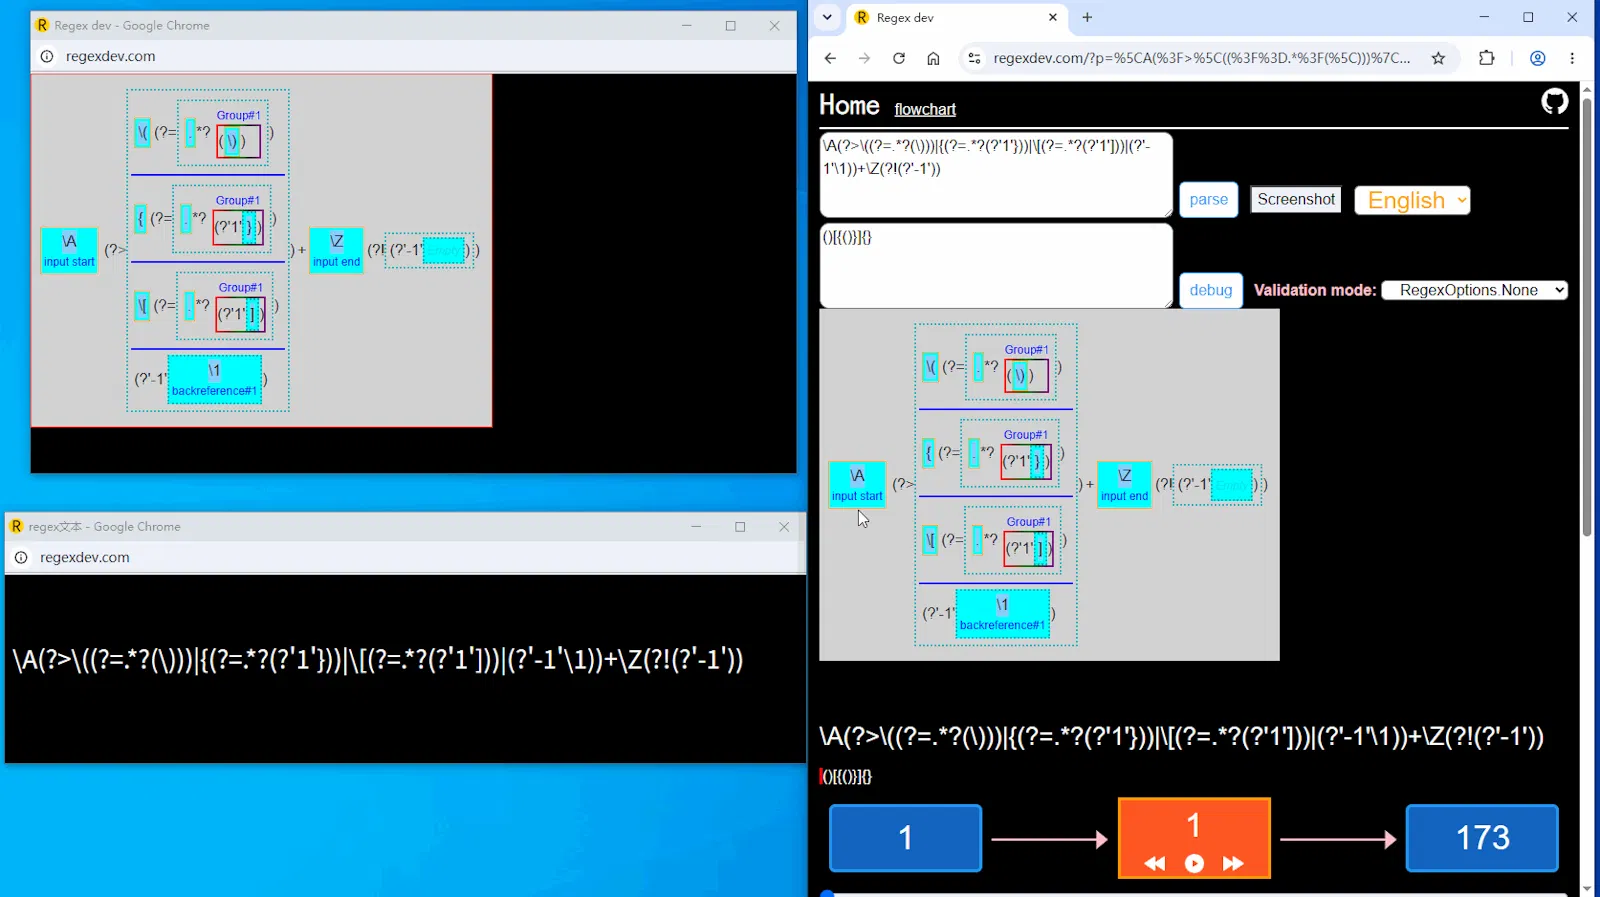Step backward in the debugger
This screenshot has width=1600, height=897.
tap(1155, 863)
